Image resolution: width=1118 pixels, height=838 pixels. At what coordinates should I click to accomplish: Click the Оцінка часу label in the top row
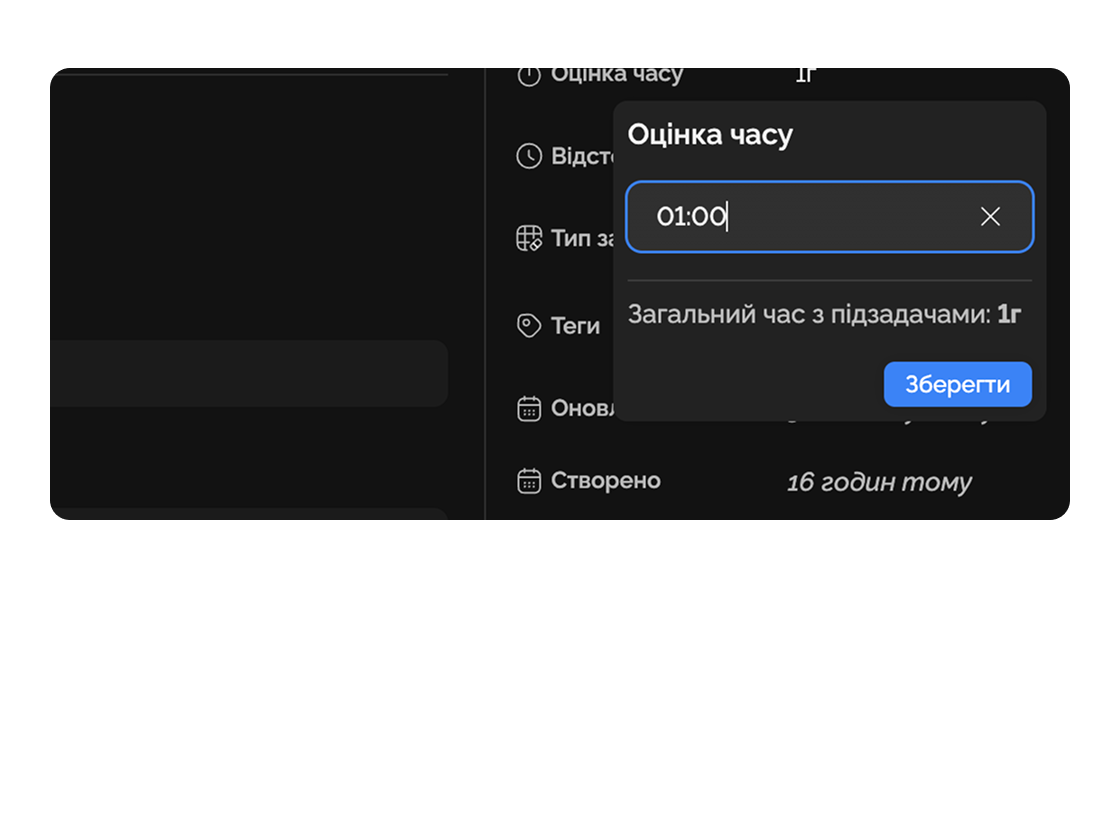tap(617, 75)
